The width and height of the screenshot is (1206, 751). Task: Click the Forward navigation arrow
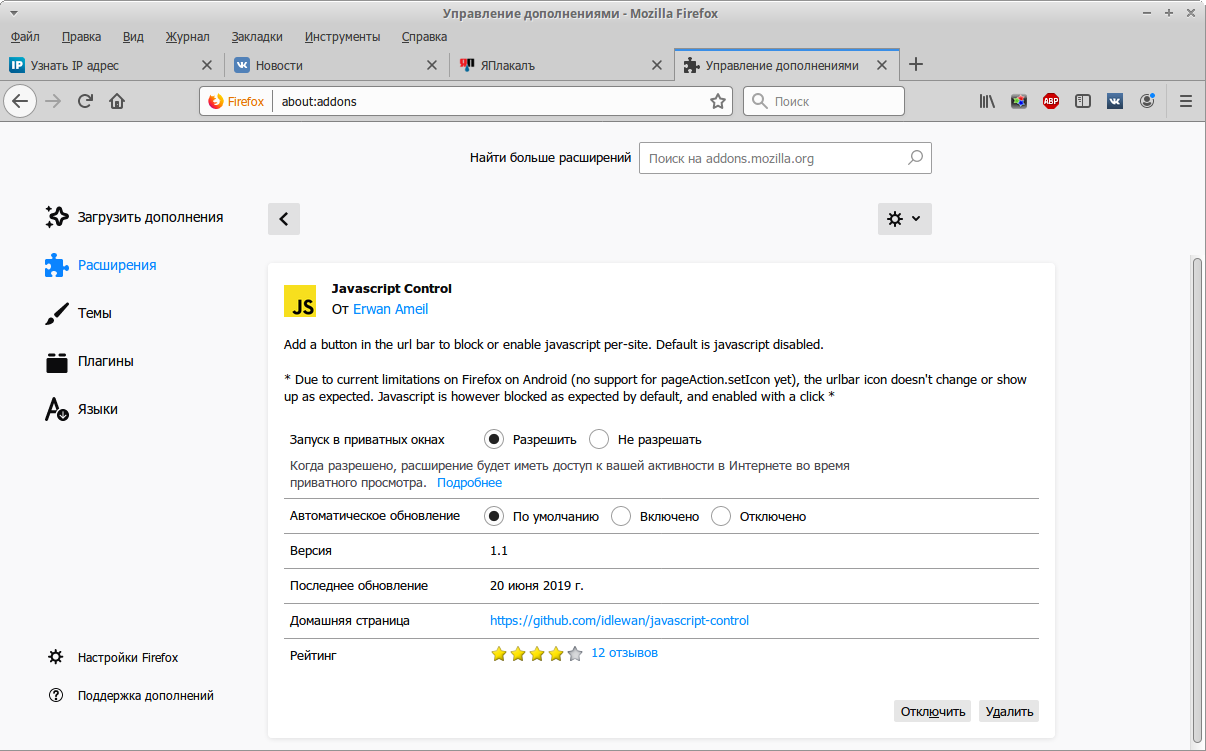point(54,101)
